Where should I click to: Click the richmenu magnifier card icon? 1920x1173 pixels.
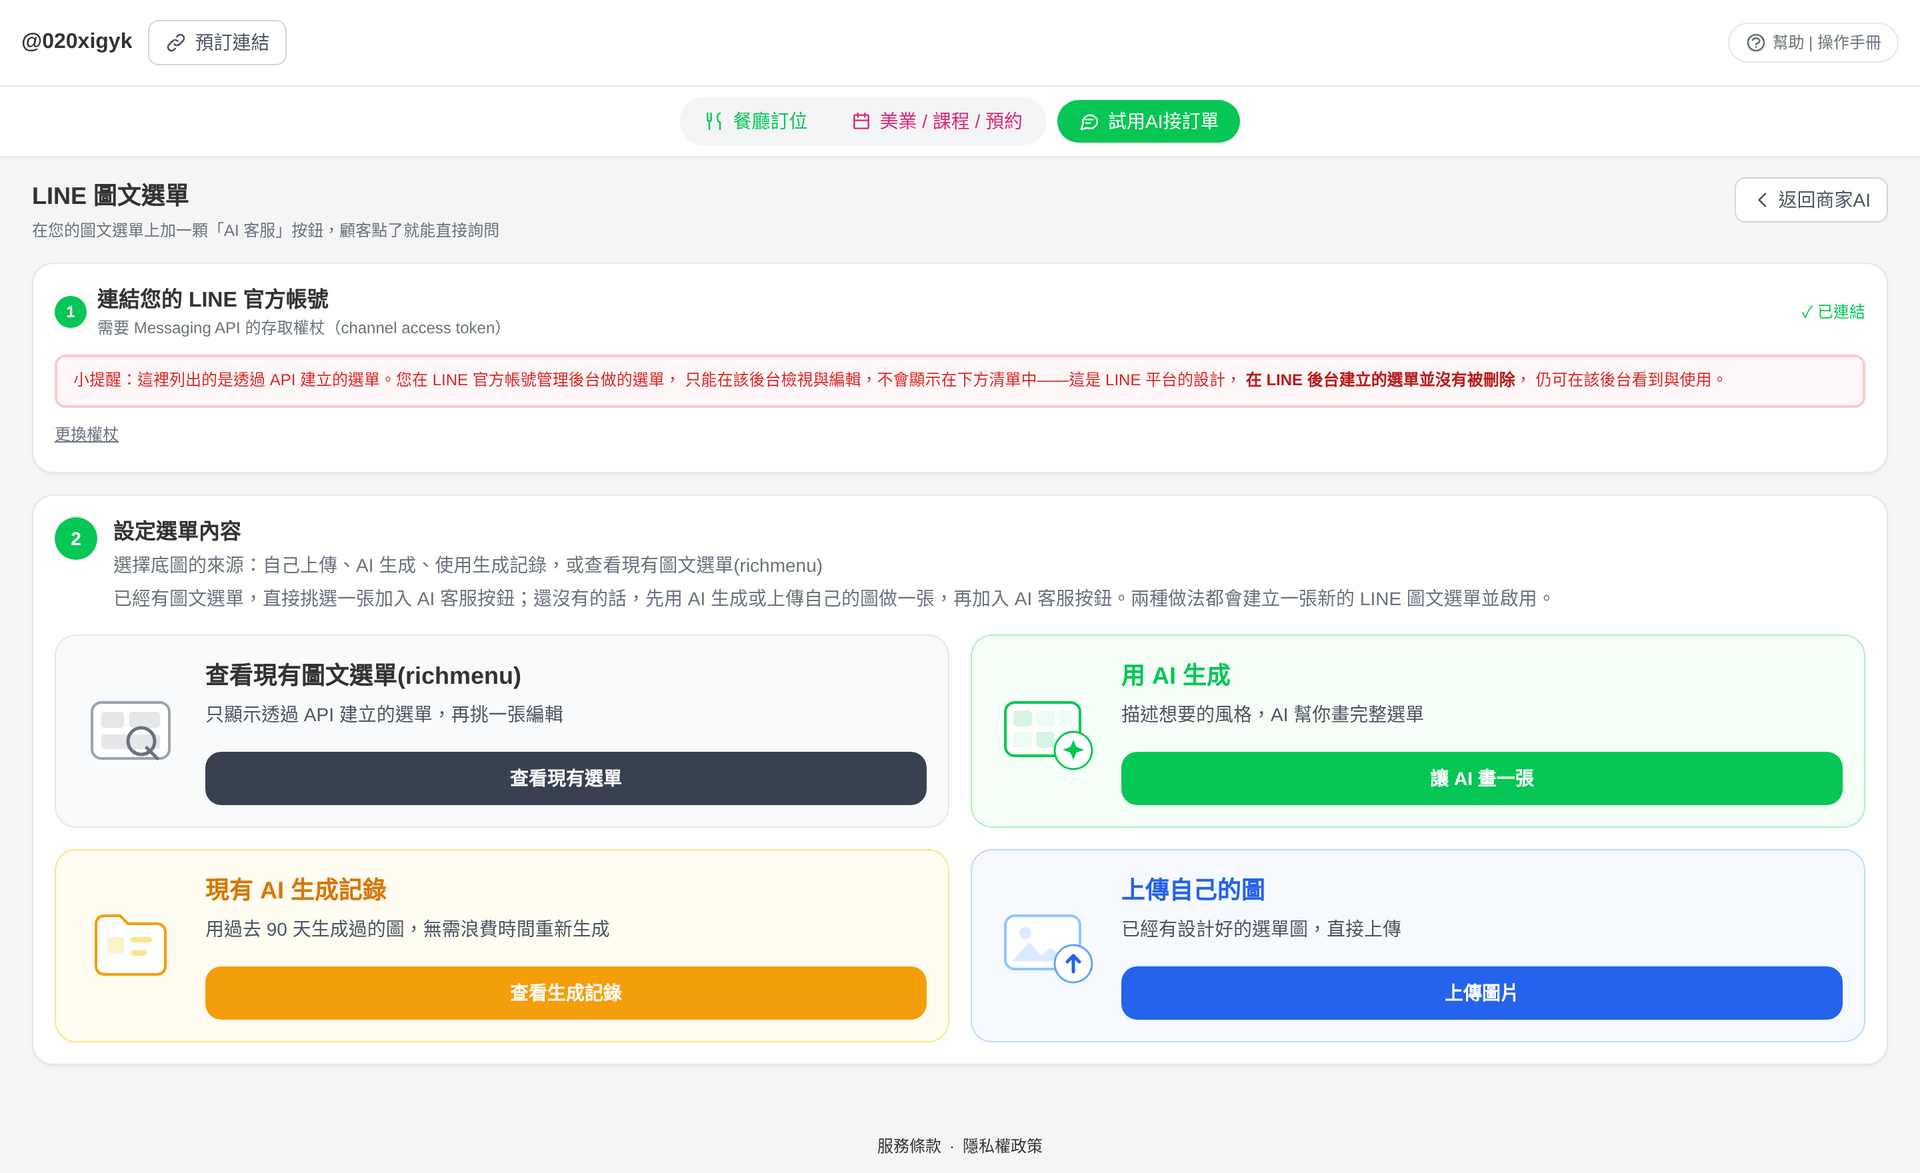130,731
